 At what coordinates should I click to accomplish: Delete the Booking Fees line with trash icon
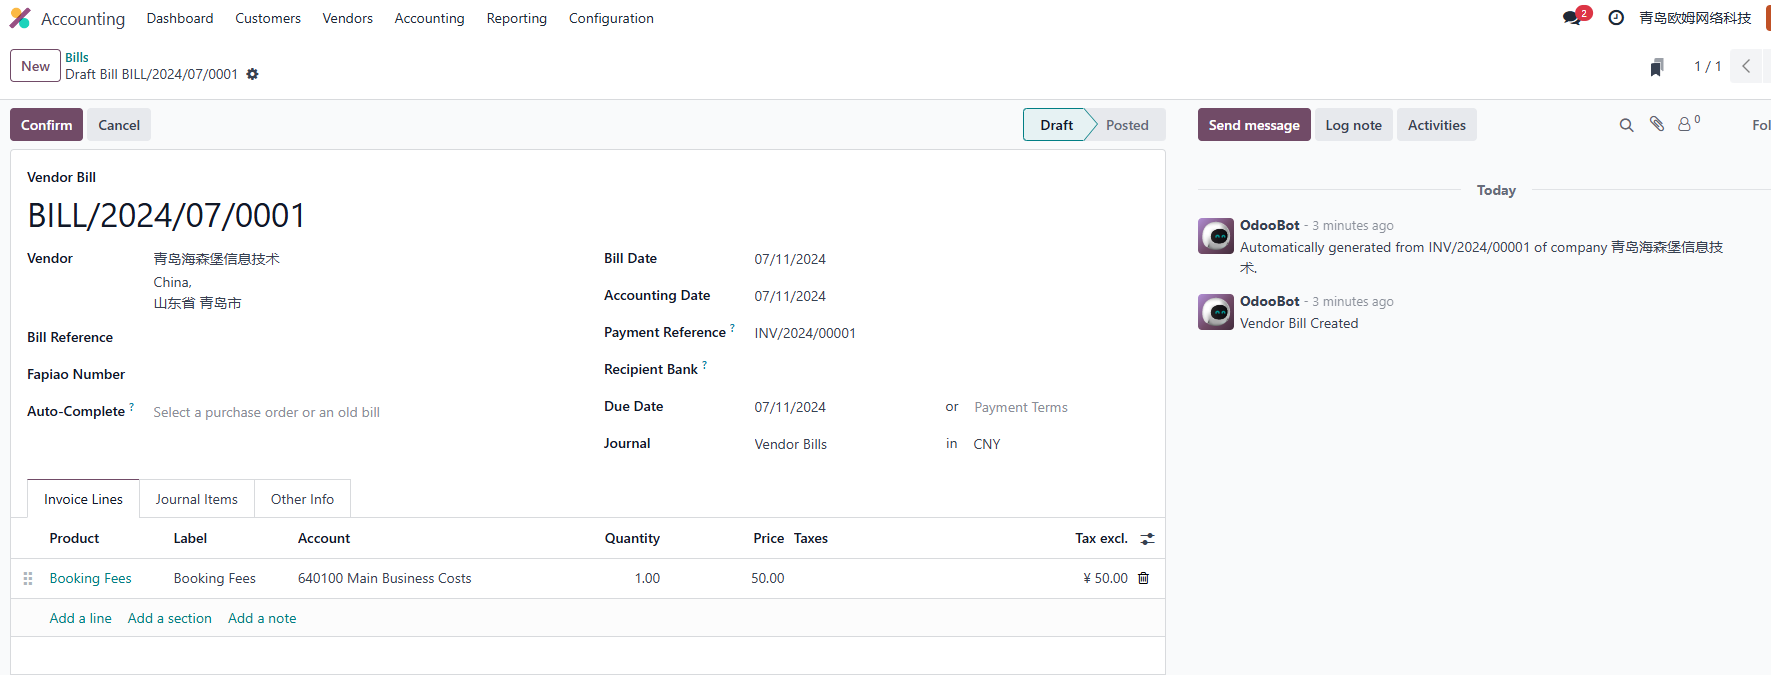point(1143,578)
